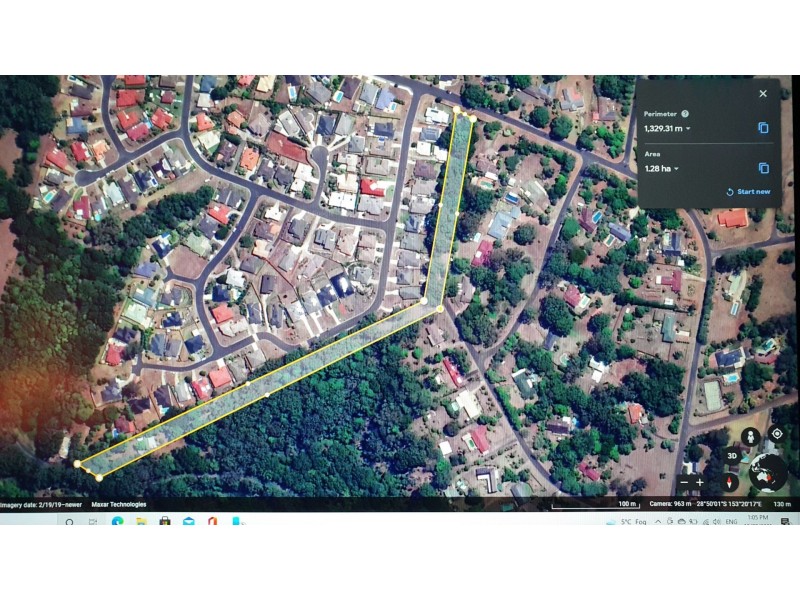Image resolution: width=800 pixels, height=600 pixels.
Task: Copy the area measurement value
Action: [x=763, y=168]
